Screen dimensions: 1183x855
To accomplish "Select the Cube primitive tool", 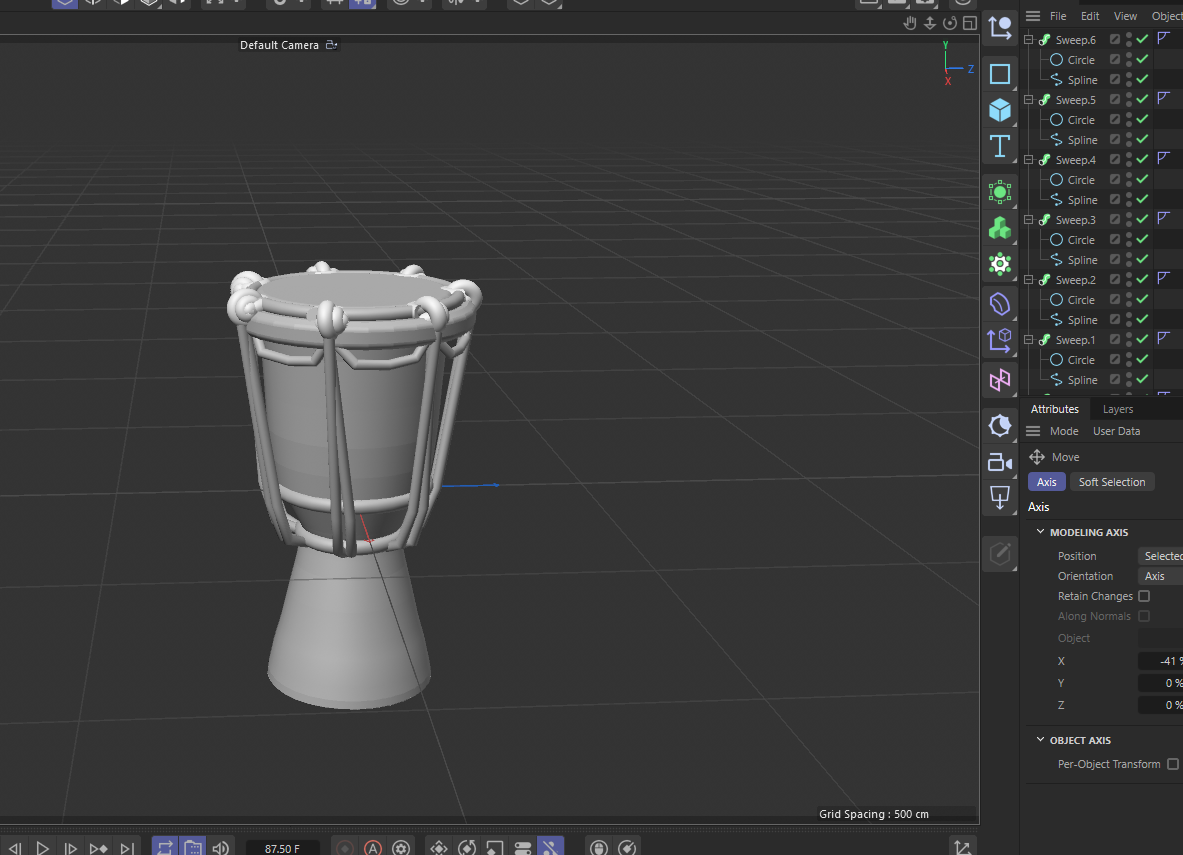I will click(x=999, y=110).
